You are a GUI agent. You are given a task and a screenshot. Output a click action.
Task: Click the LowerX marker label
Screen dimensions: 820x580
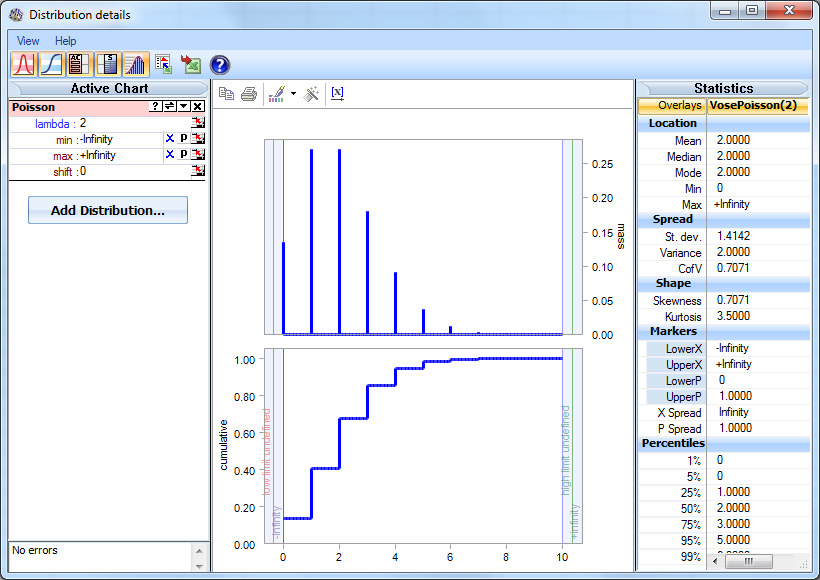coord(676,349)
